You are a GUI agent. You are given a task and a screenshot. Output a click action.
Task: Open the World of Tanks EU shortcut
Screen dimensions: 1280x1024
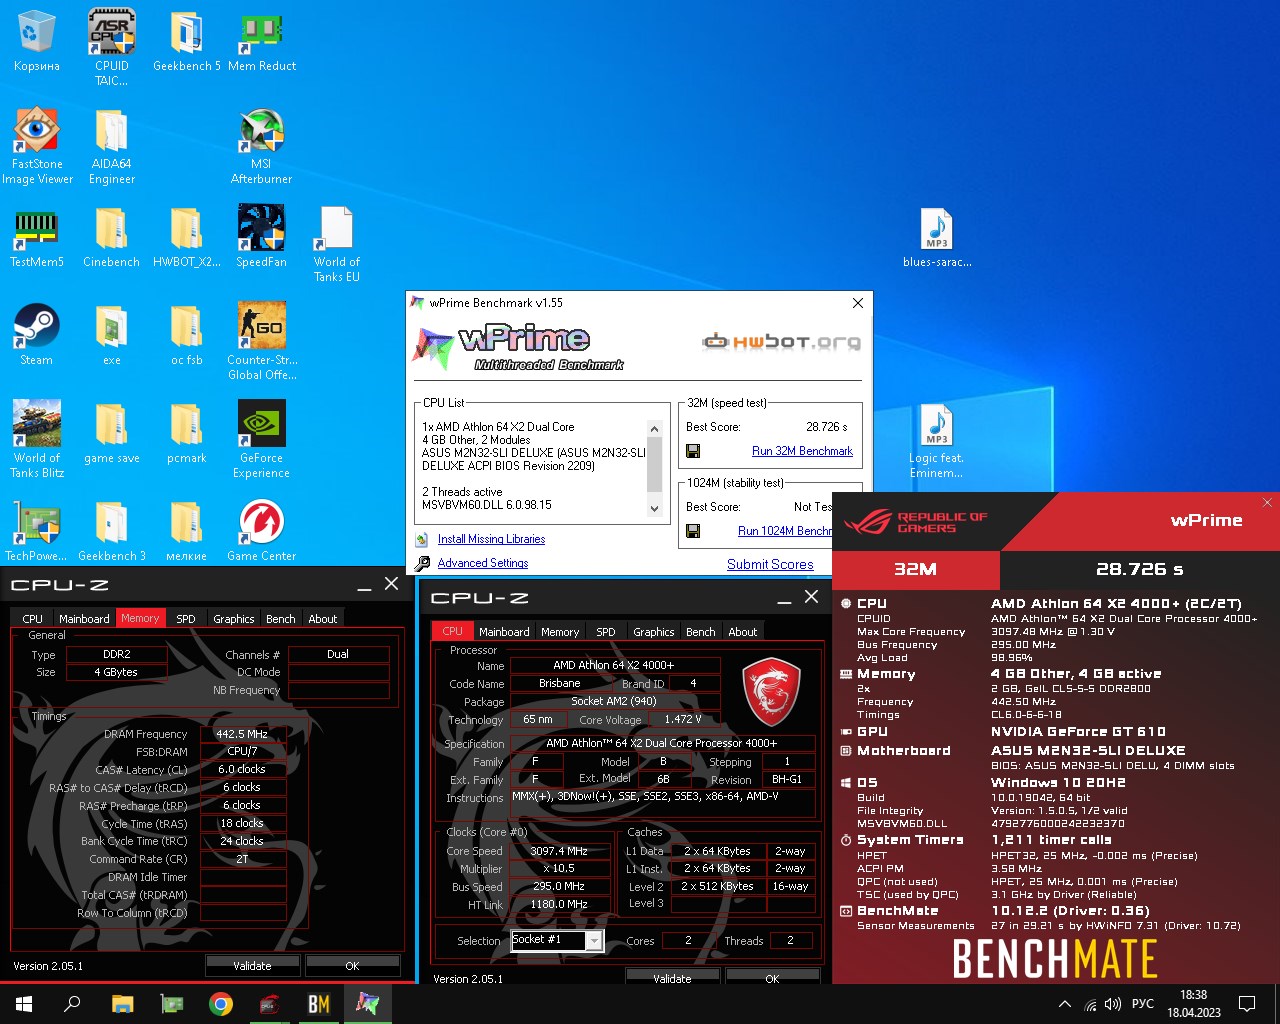337,243
